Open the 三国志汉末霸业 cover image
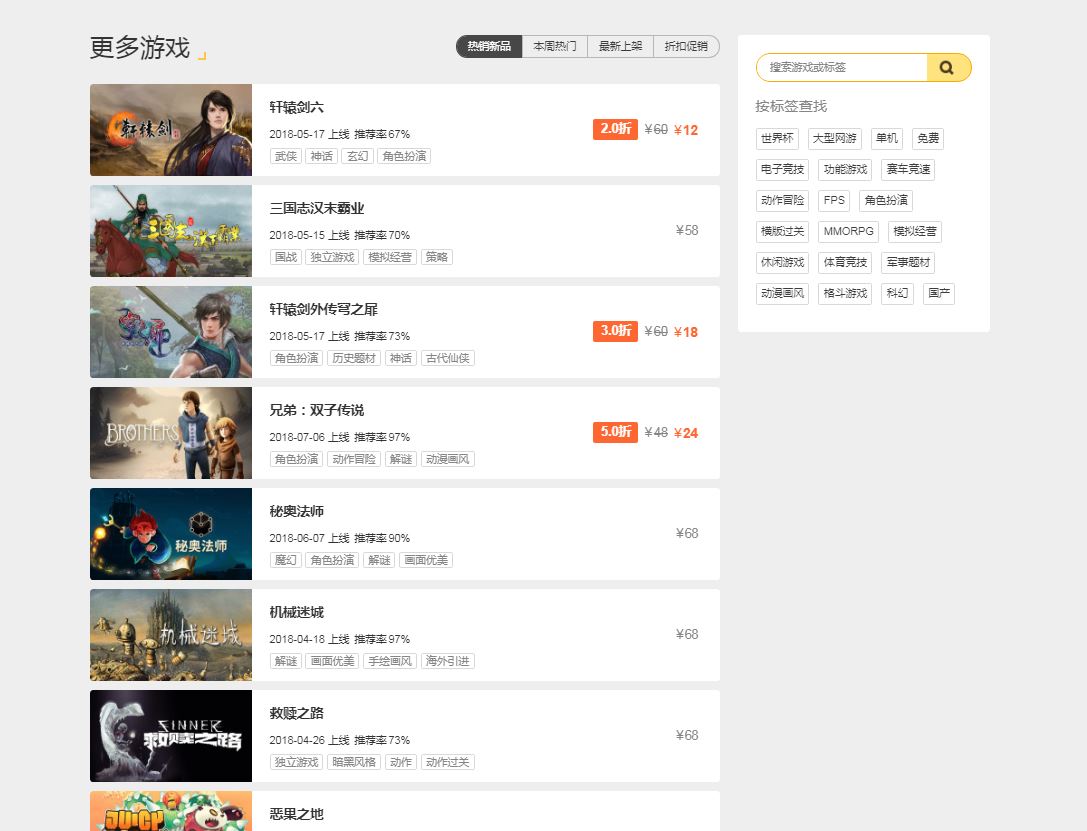This screenshot has height=831, width=1087. point(171,231)
